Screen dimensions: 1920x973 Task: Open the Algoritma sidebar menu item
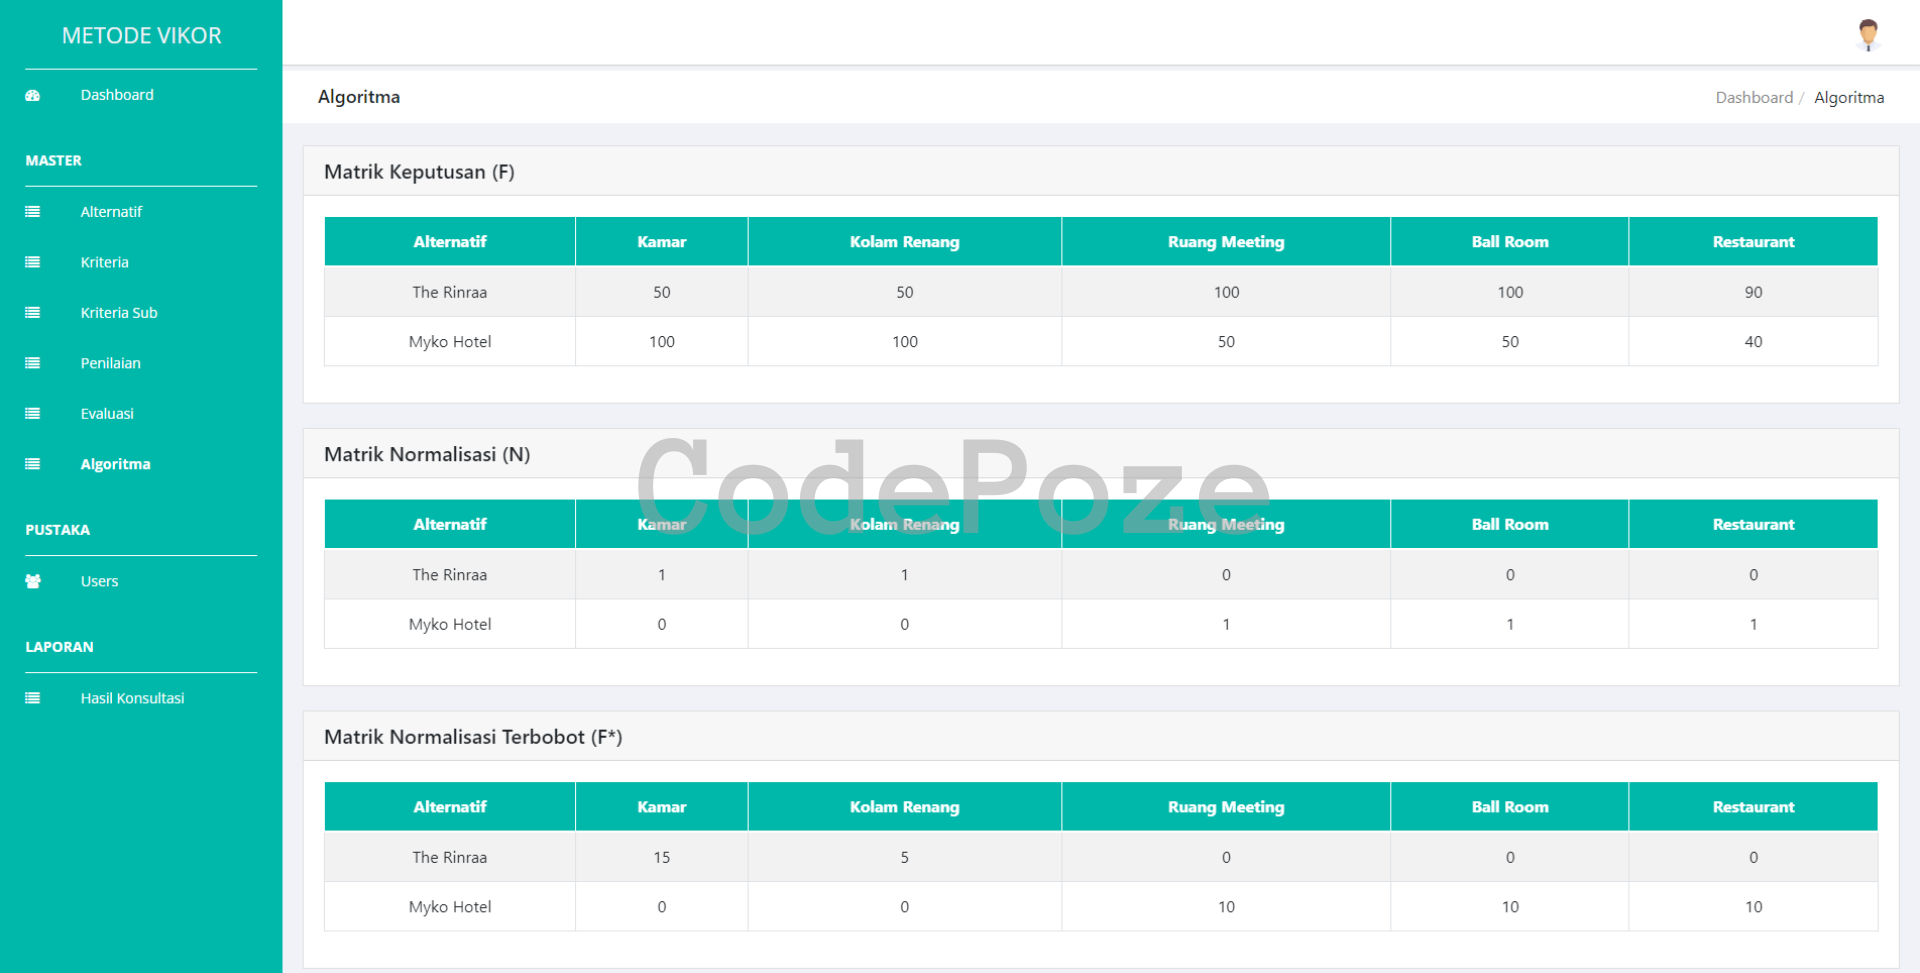point(115,464)
